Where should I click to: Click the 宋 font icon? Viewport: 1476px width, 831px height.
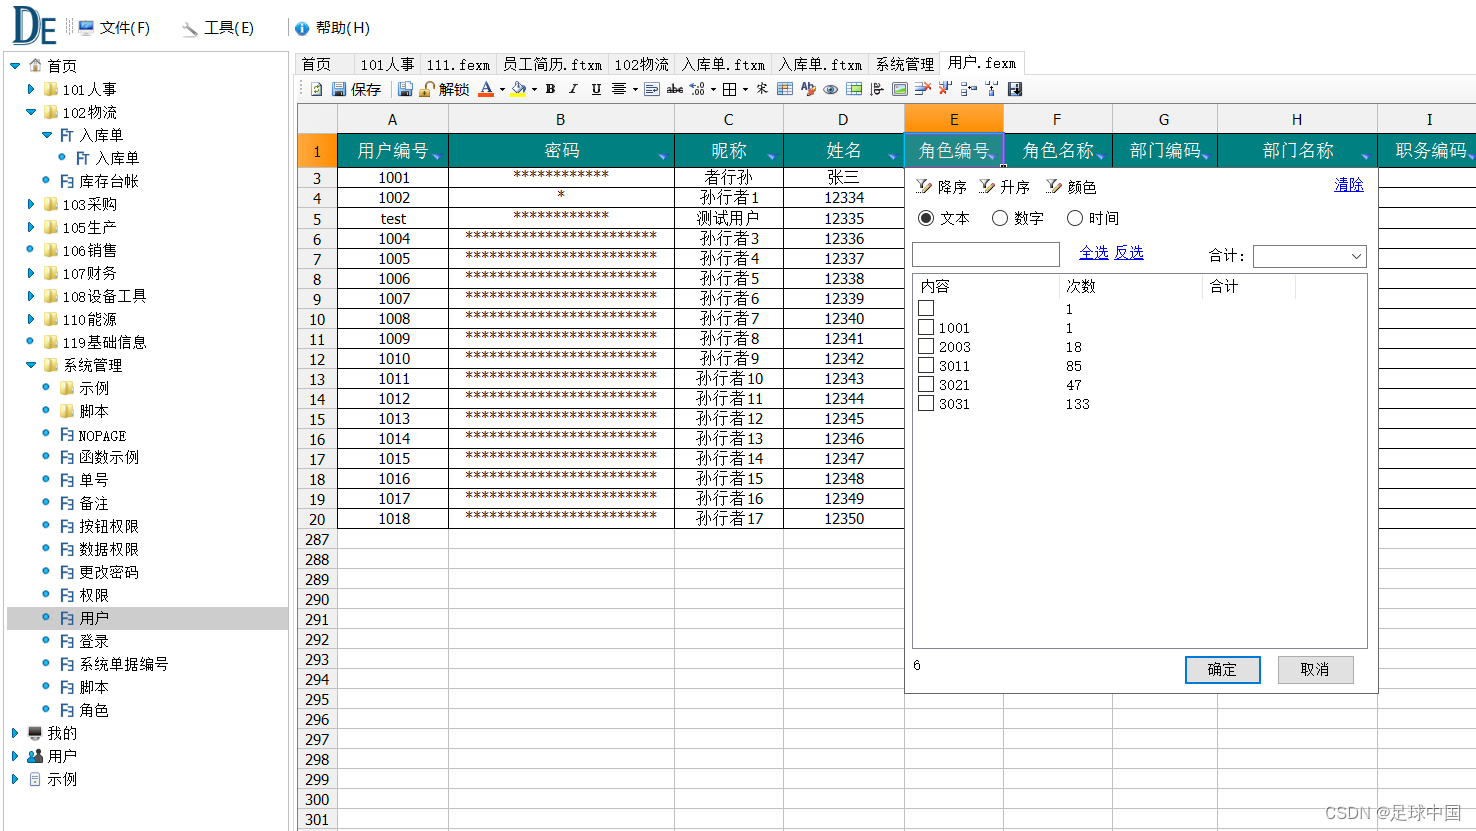[x=762, y=89]
